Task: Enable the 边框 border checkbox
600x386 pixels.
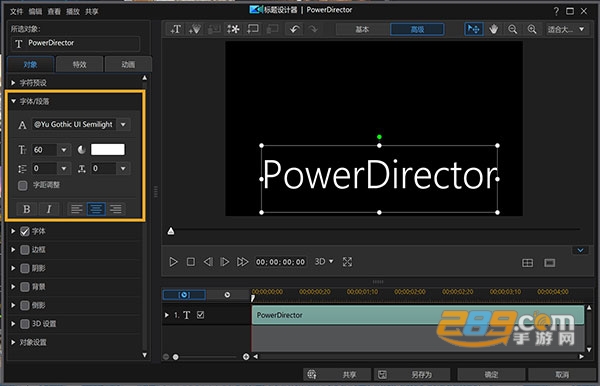Action: click(25, 250)
